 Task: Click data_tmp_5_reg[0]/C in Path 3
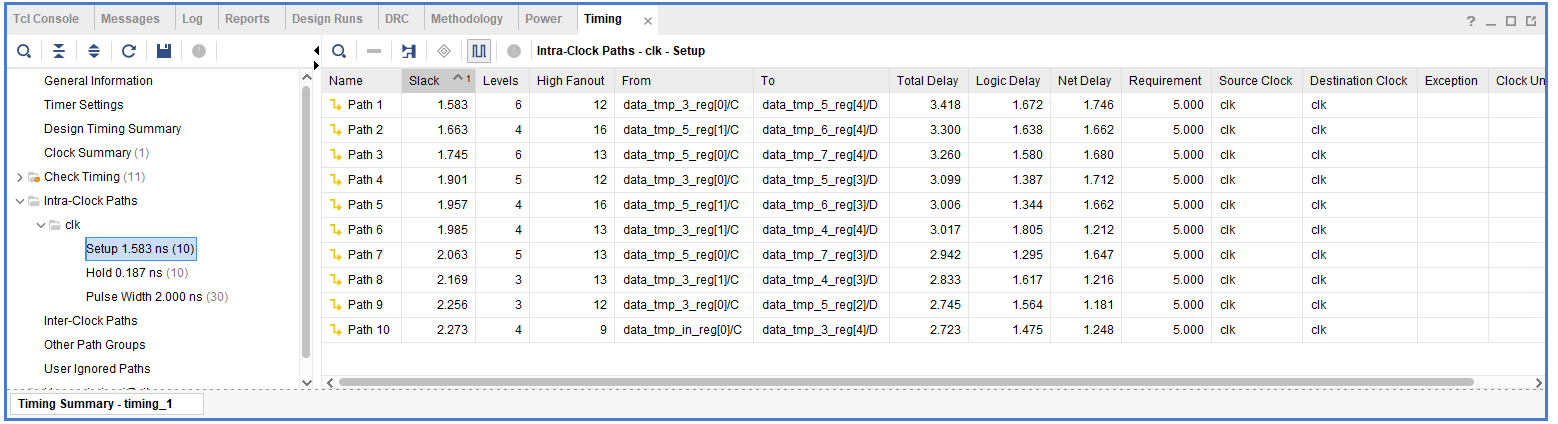coord(680,155)
